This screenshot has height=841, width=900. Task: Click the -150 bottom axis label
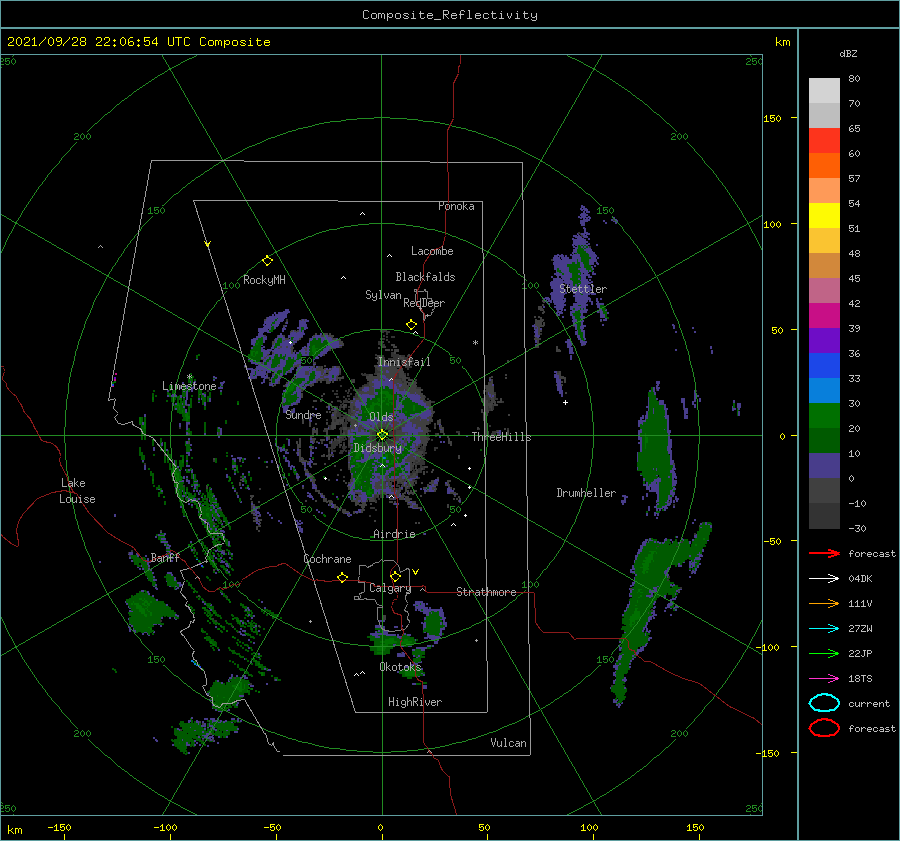(x=60, y=827)
